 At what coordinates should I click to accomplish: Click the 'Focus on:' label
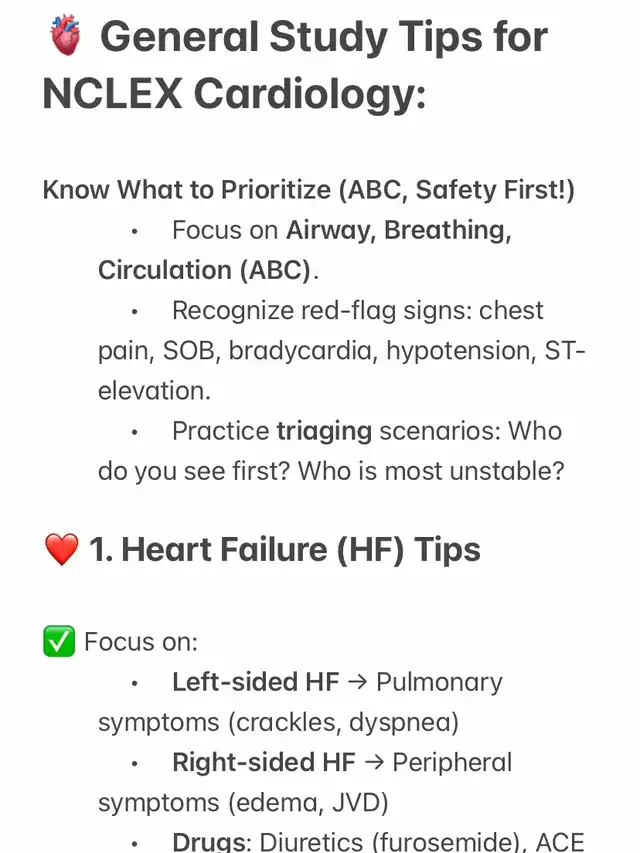(141, 642)
